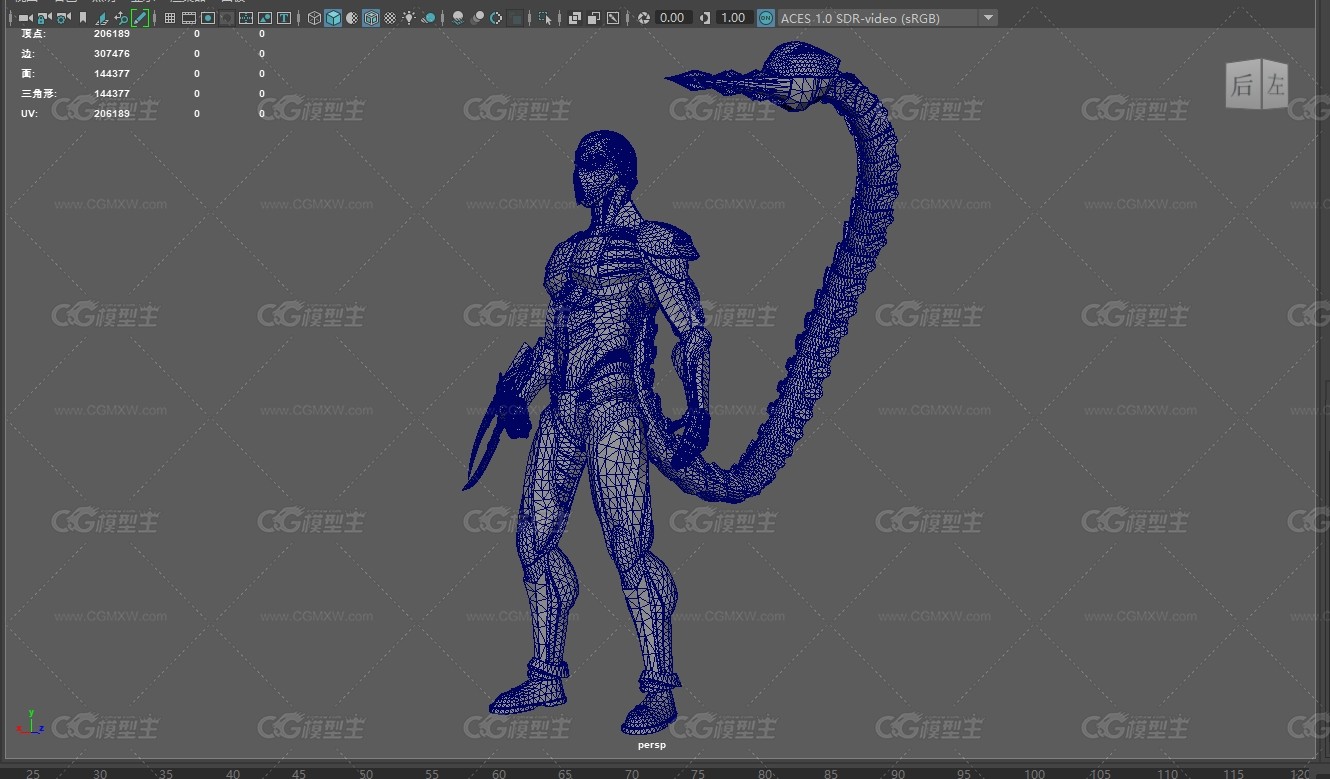This screenshot has width=1330, height=779.
Task: Click the 顶点 value 206189
Action: 112,33
